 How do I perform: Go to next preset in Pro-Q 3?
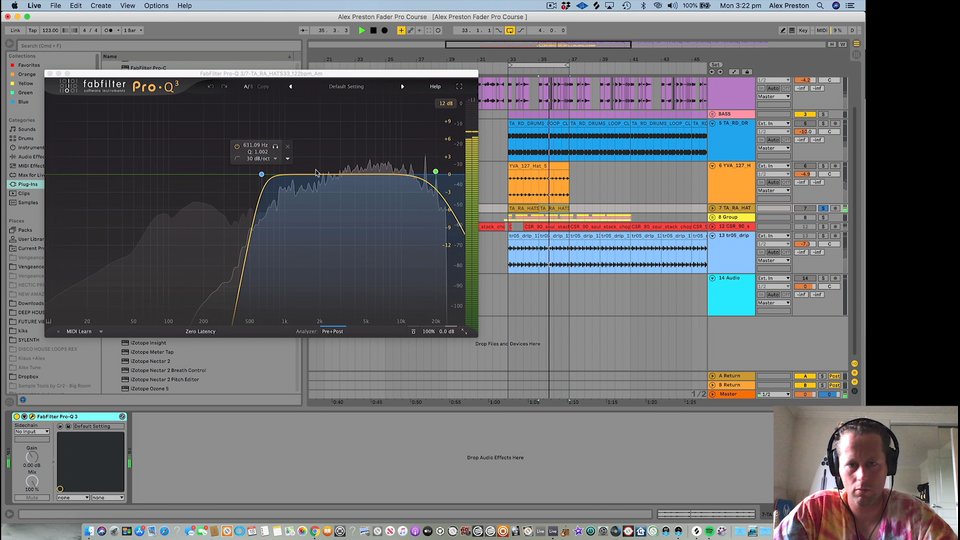(402, 86)
